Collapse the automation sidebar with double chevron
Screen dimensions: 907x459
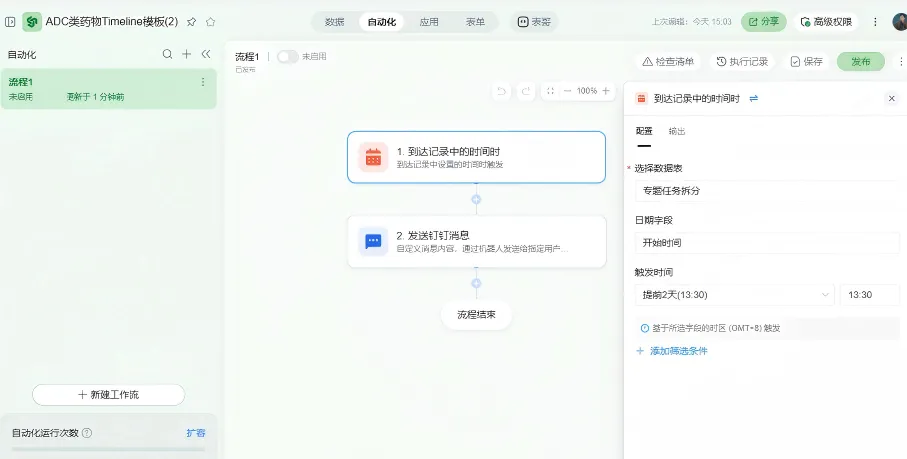click(206, 54)
